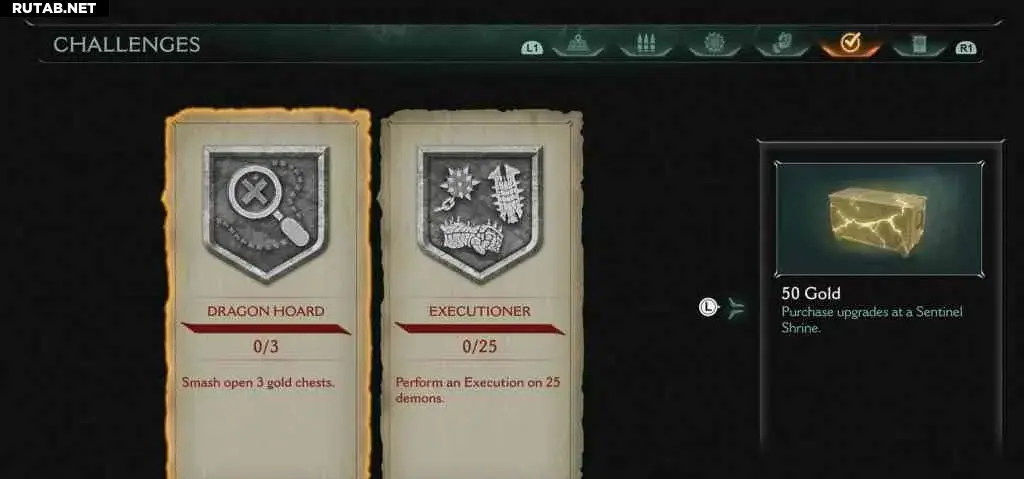Click the Executioner weapons shield badge
This screenshot has height=479, width=1024.
(x=479, y=212)
